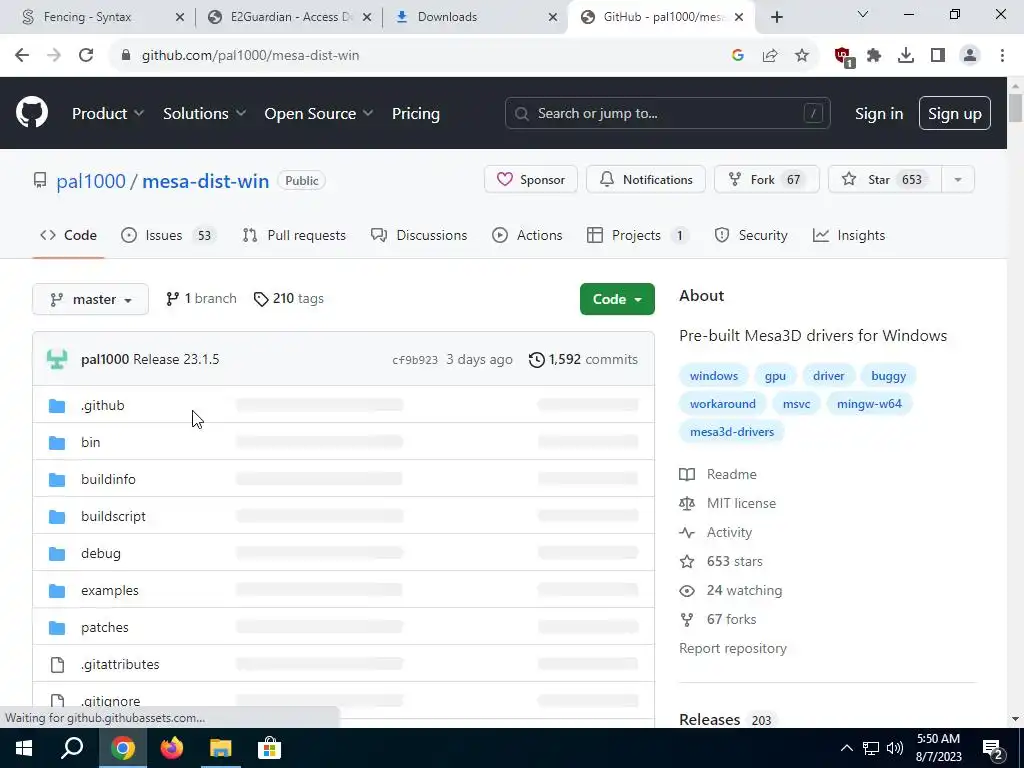The image size is (1024, 768).
Task: Click the Google icon in the address bar
Action: coord(738,56)
